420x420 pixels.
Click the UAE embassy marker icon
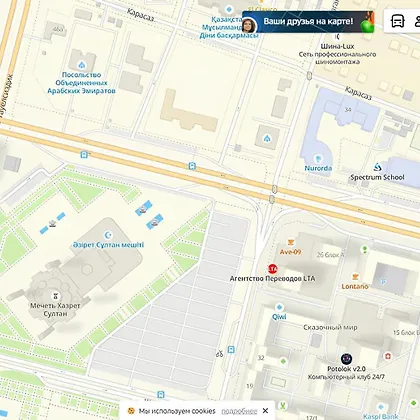(x=82, y=65)
